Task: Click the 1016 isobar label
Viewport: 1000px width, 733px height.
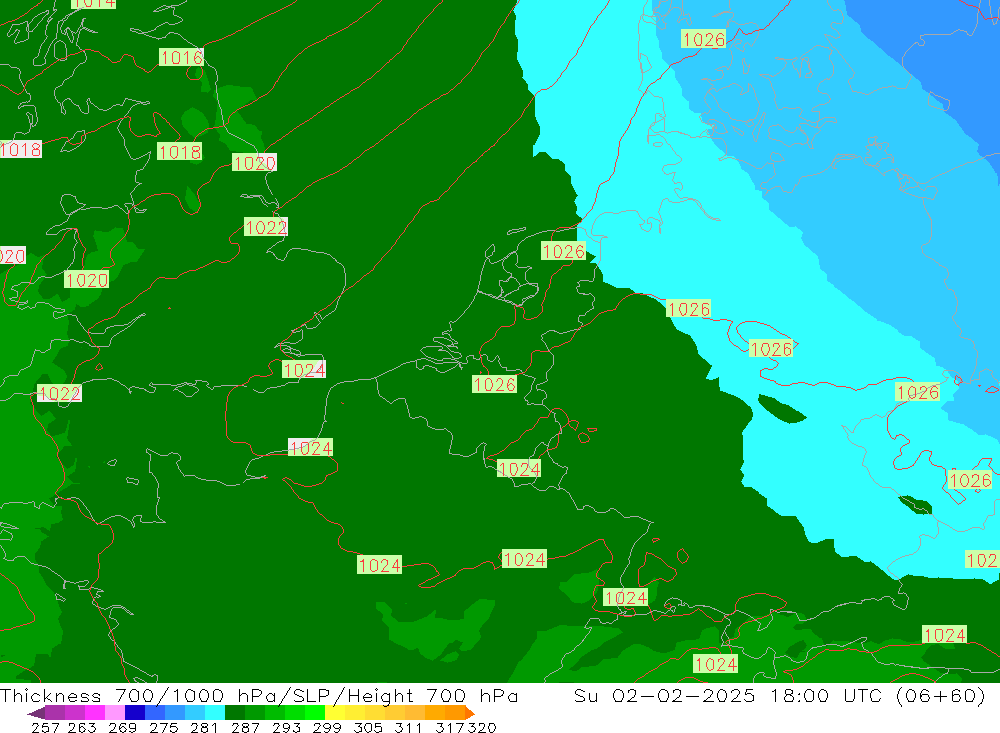Action: point(182,57)
